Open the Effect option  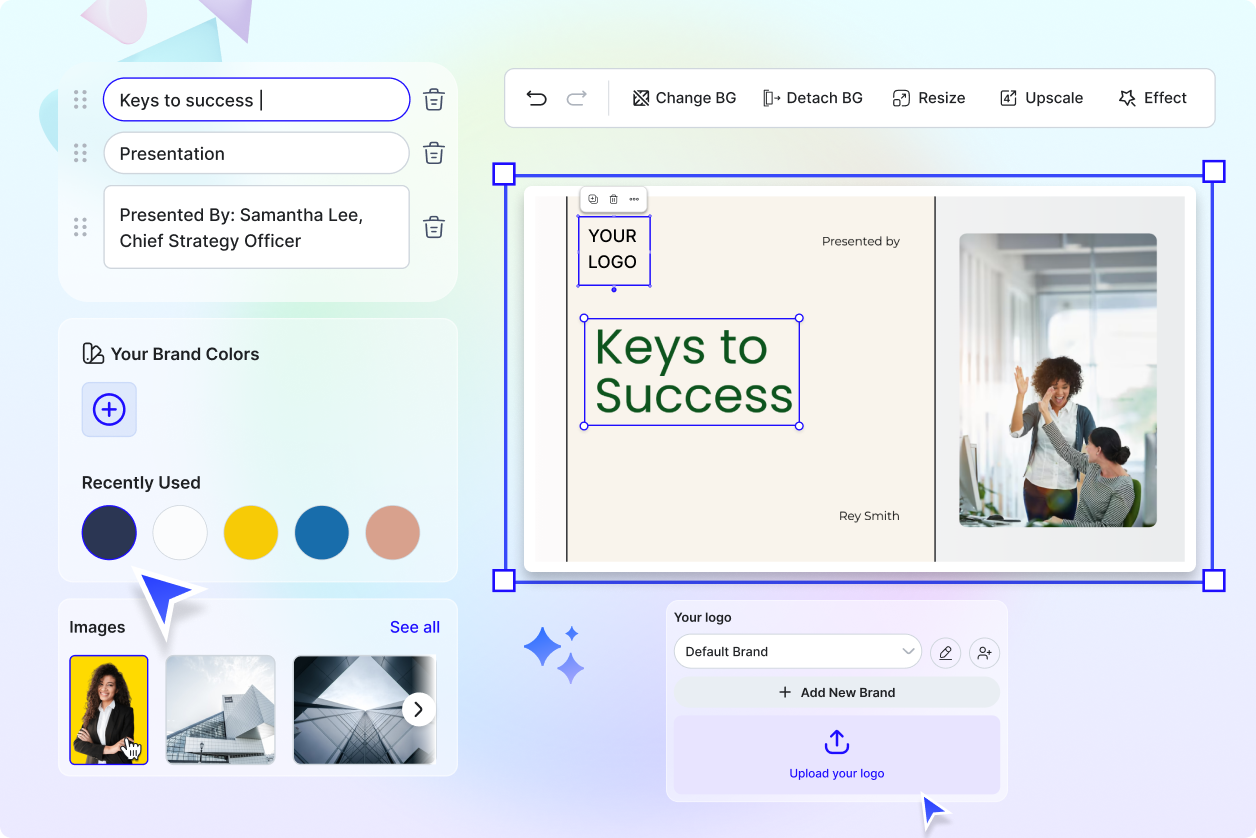[1152, 98]
